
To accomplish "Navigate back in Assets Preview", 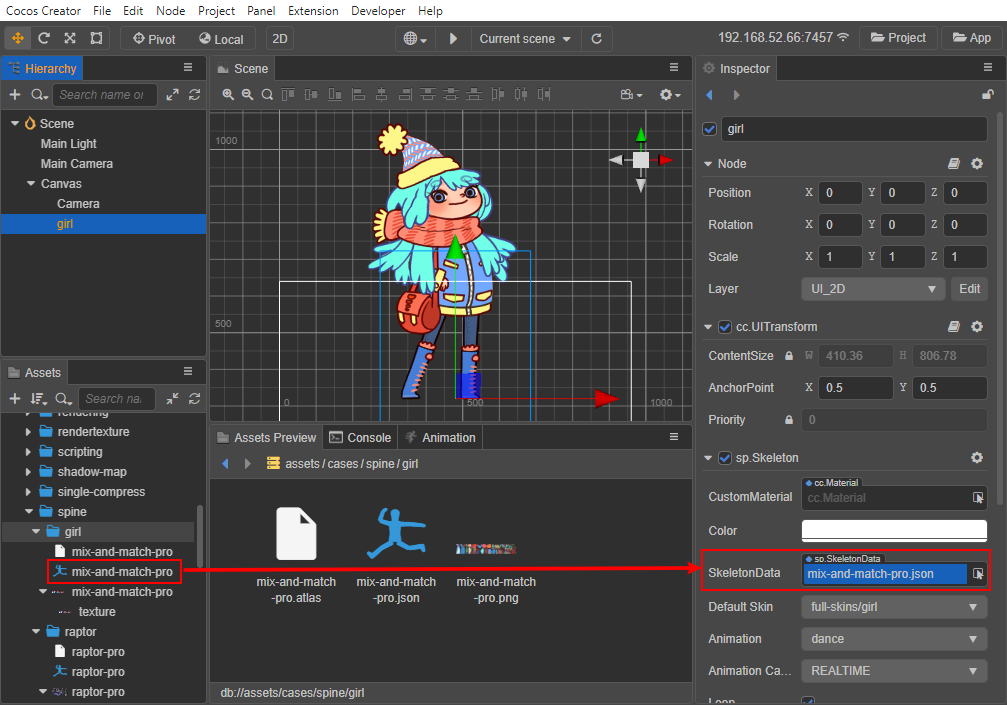I will point(225,464).
